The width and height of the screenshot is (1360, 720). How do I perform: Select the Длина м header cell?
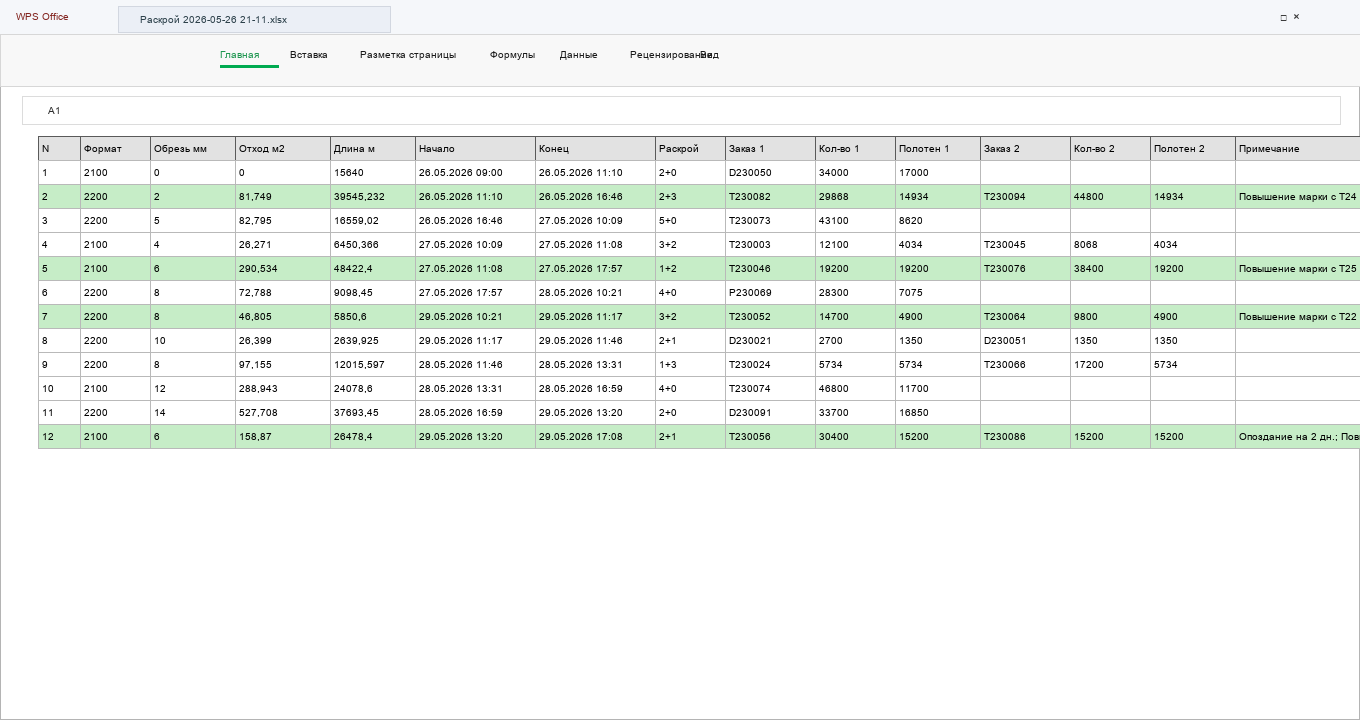(x=373, y=149)
